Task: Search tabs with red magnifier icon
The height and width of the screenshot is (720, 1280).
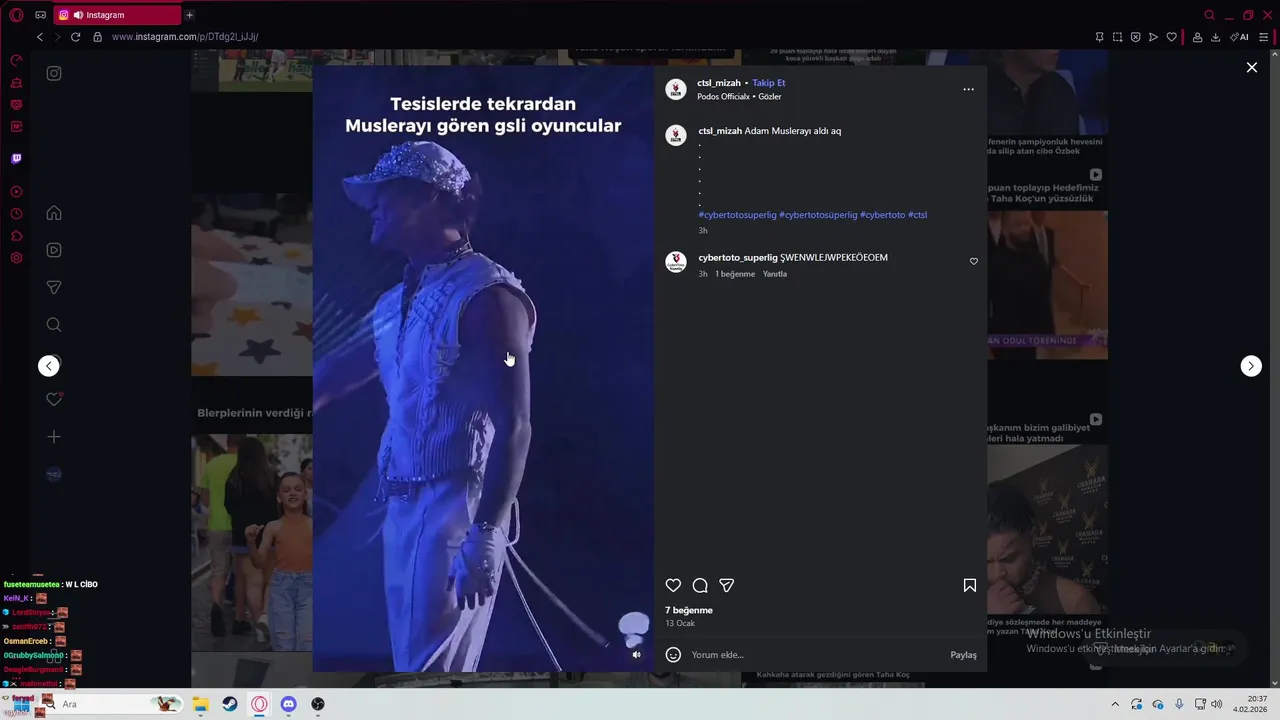Action: click(1209, 15)
